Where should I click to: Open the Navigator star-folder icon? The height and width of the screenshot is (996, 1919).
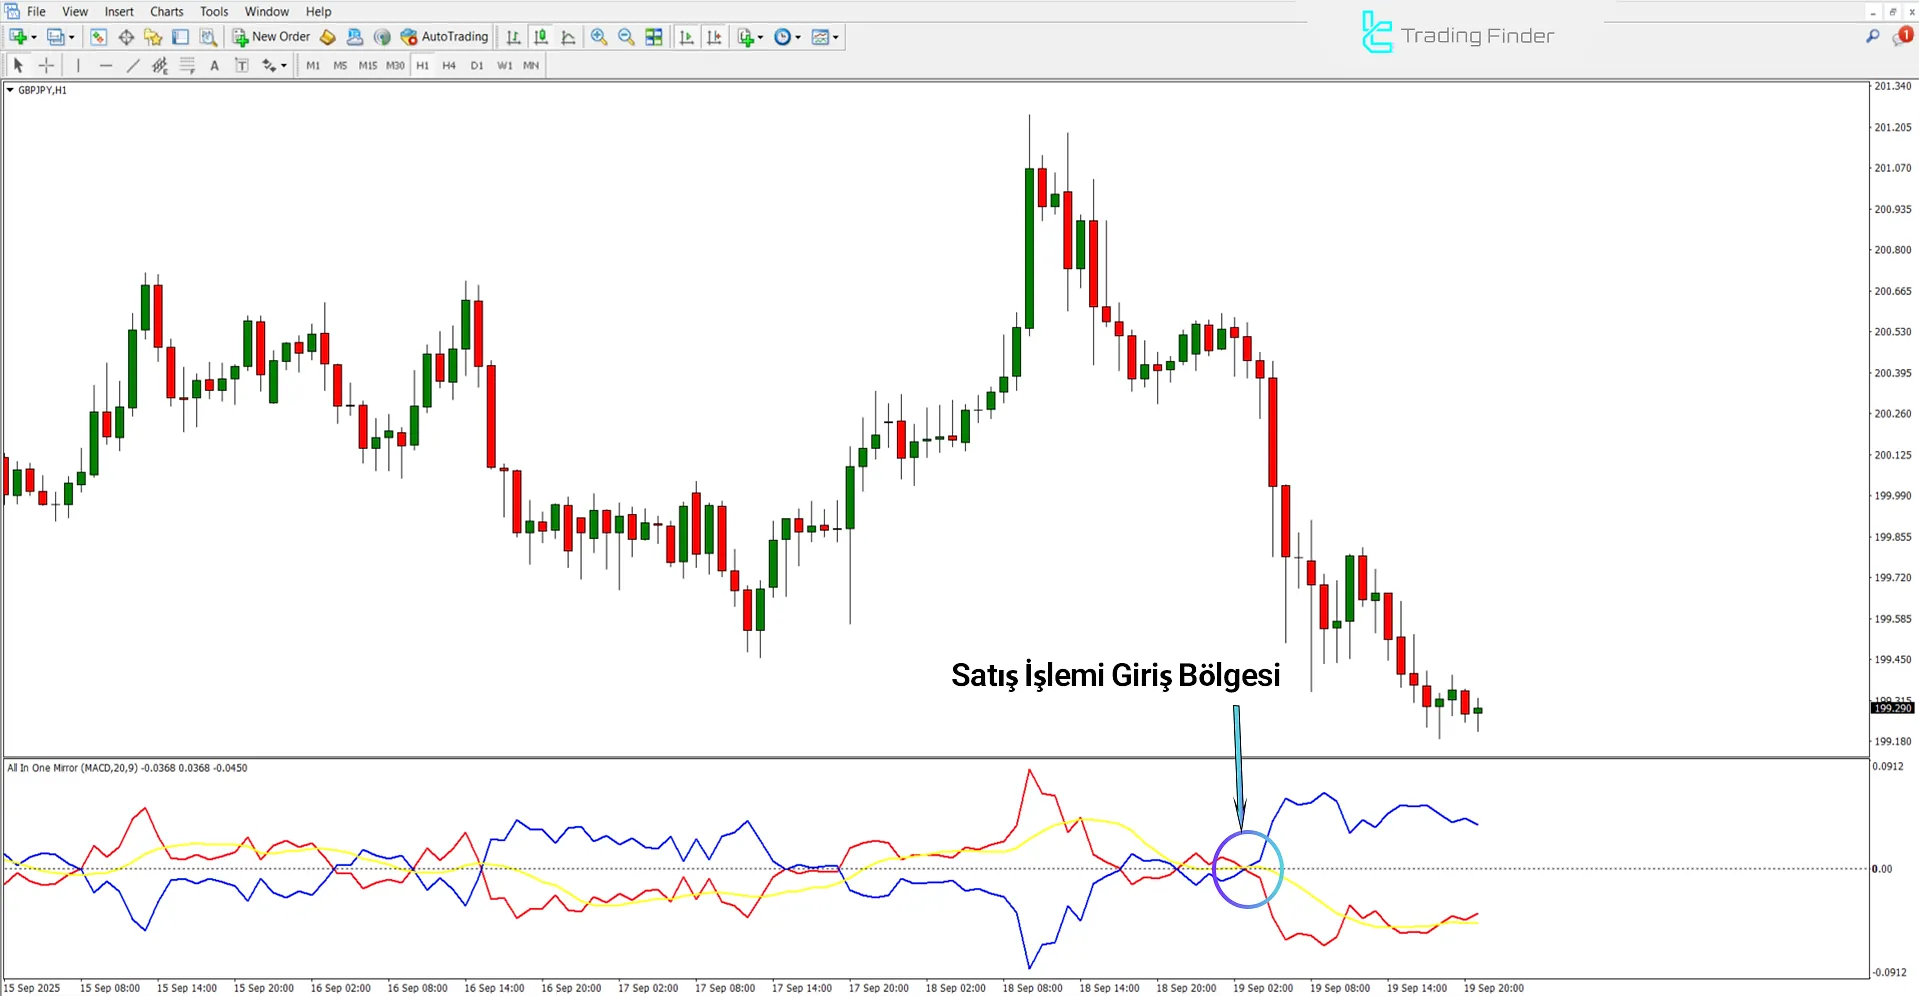[x=153, y=37]
